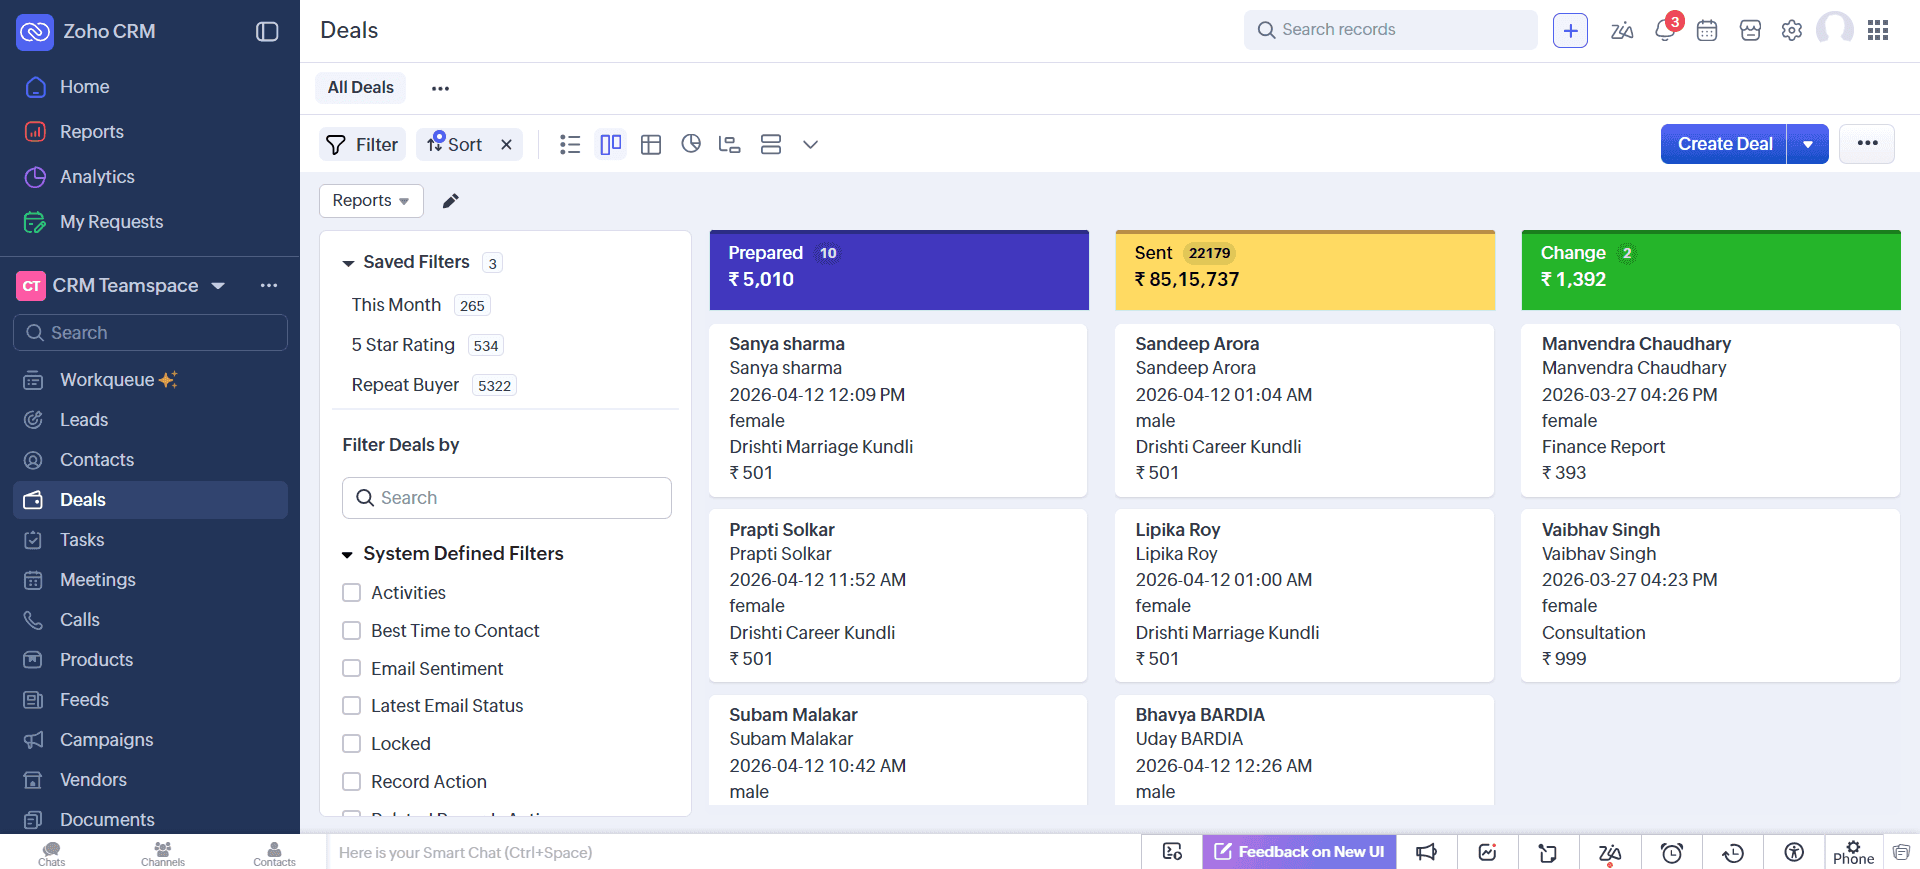Expand the CRM Teamspace switcher
The image size is (1920, 869).
coord(218,286)
